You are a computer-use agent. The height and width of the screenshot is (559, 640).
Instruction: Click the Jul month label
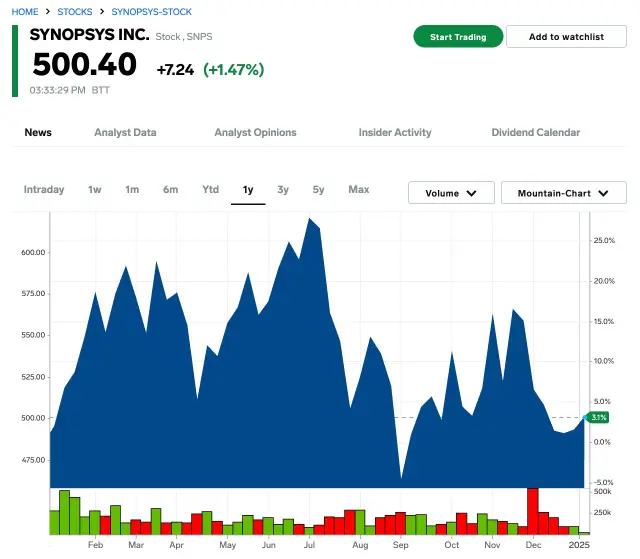(309, 545)
